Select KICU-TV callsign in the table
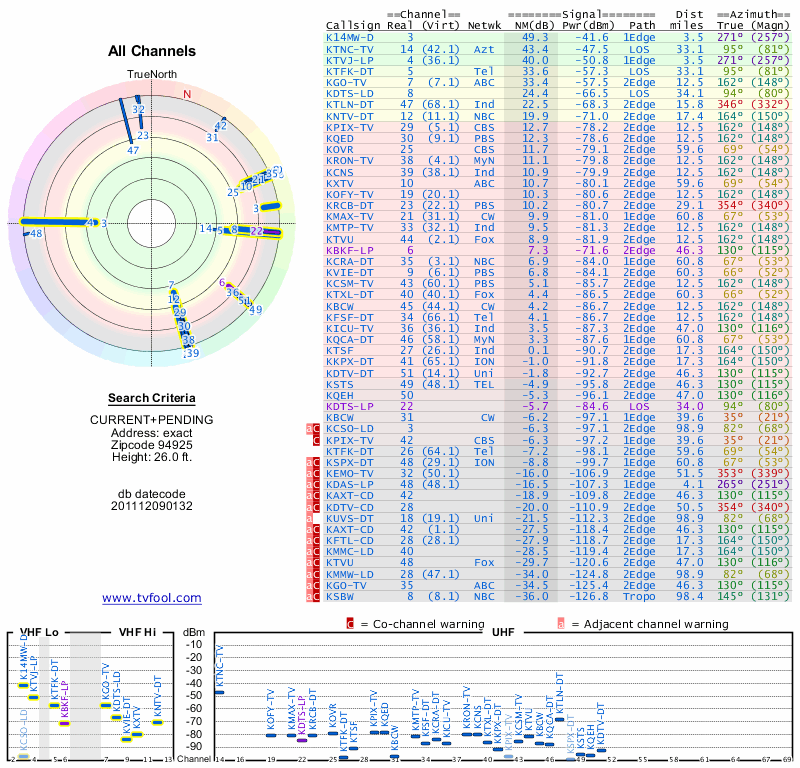Viewport: 800px width, 768px height. coord(350,328)
